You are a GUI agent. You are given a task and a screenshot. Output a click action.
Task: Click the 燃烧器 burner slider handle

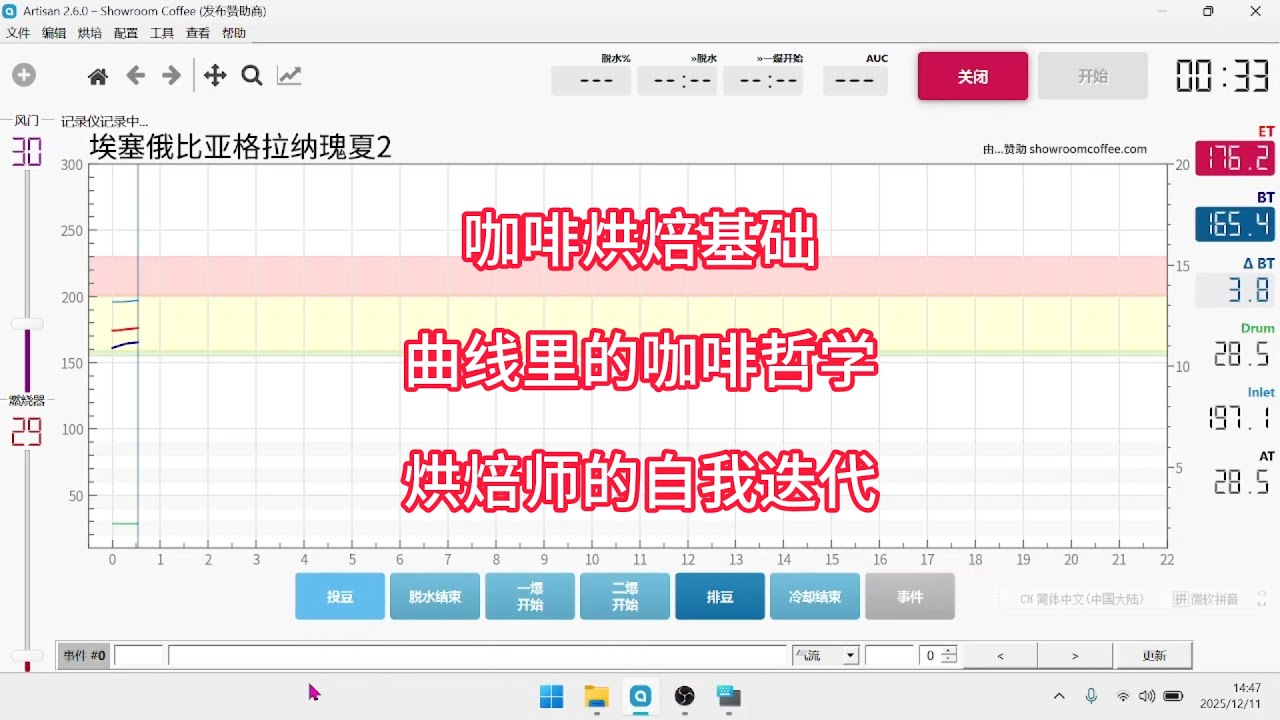(x=27, y=655)
